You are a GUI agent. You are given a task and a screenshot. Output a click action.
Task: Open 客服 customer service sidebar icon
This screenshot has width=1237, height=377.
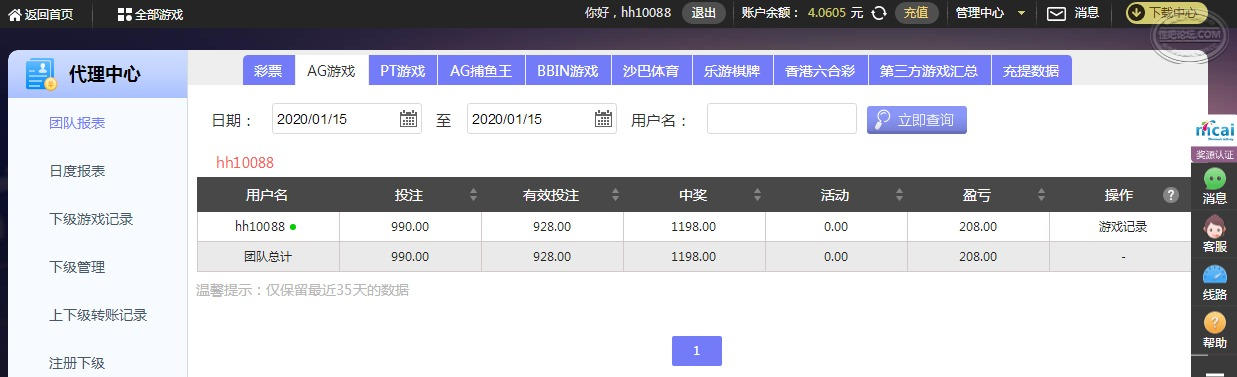pos(1214,228)
